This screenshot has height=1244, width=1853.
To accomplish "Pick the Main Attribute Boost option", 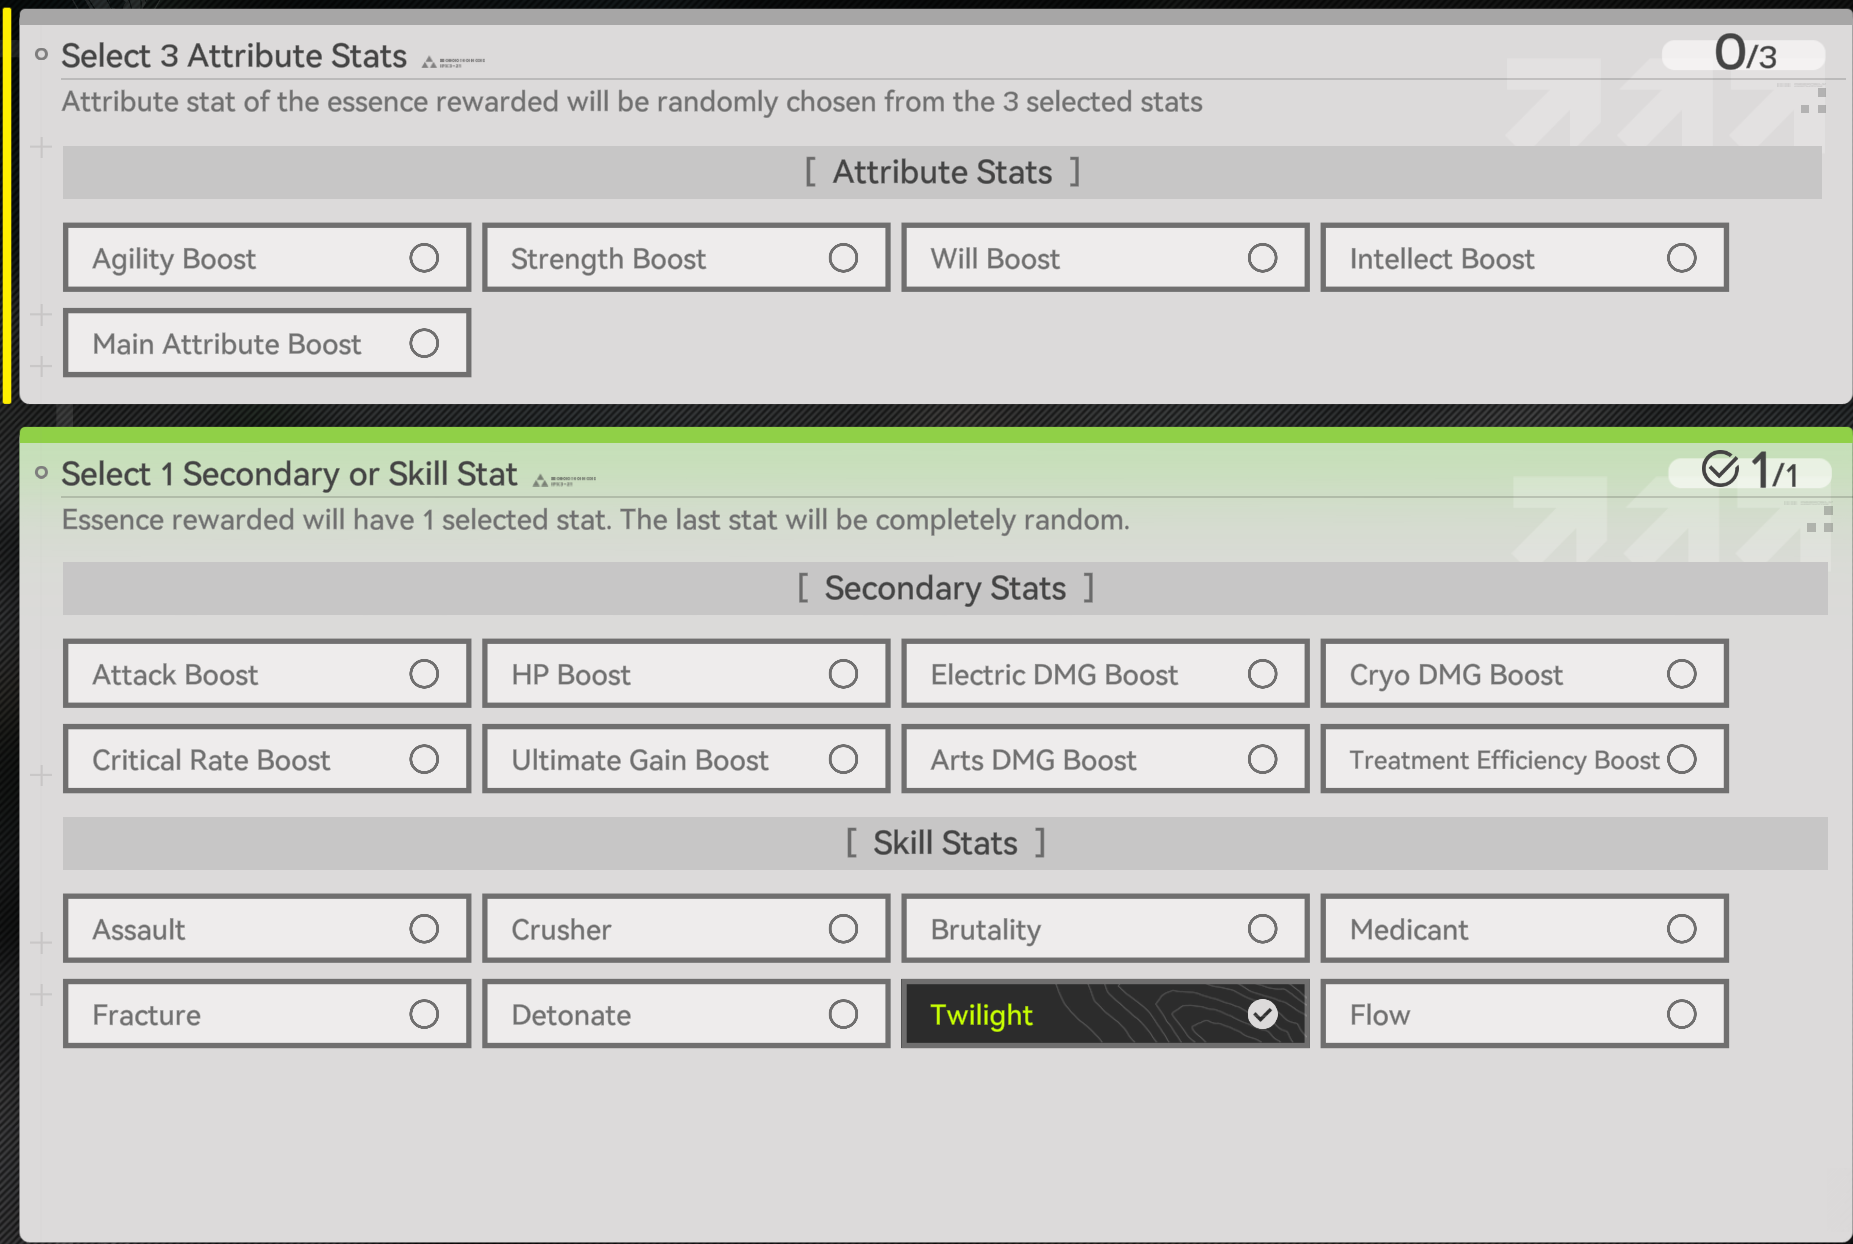I will (267, 343).
